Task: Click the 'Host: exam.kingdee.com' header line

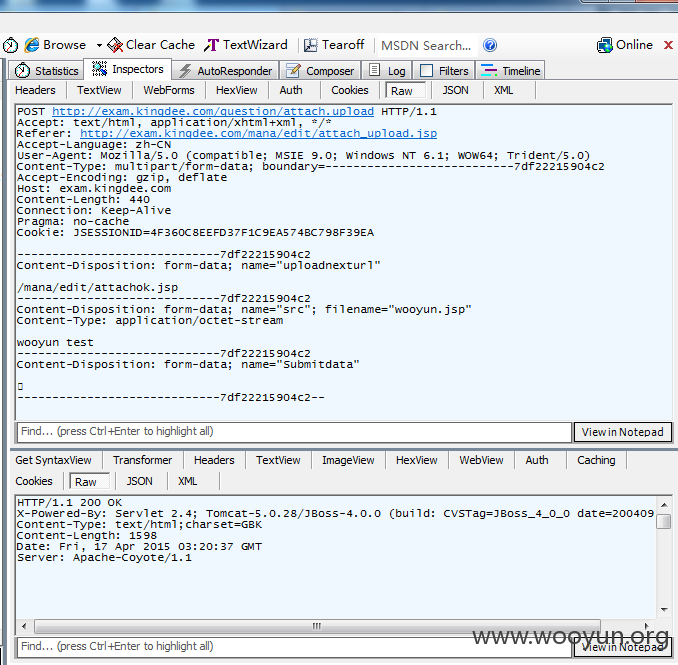Action: coord(94,189)
